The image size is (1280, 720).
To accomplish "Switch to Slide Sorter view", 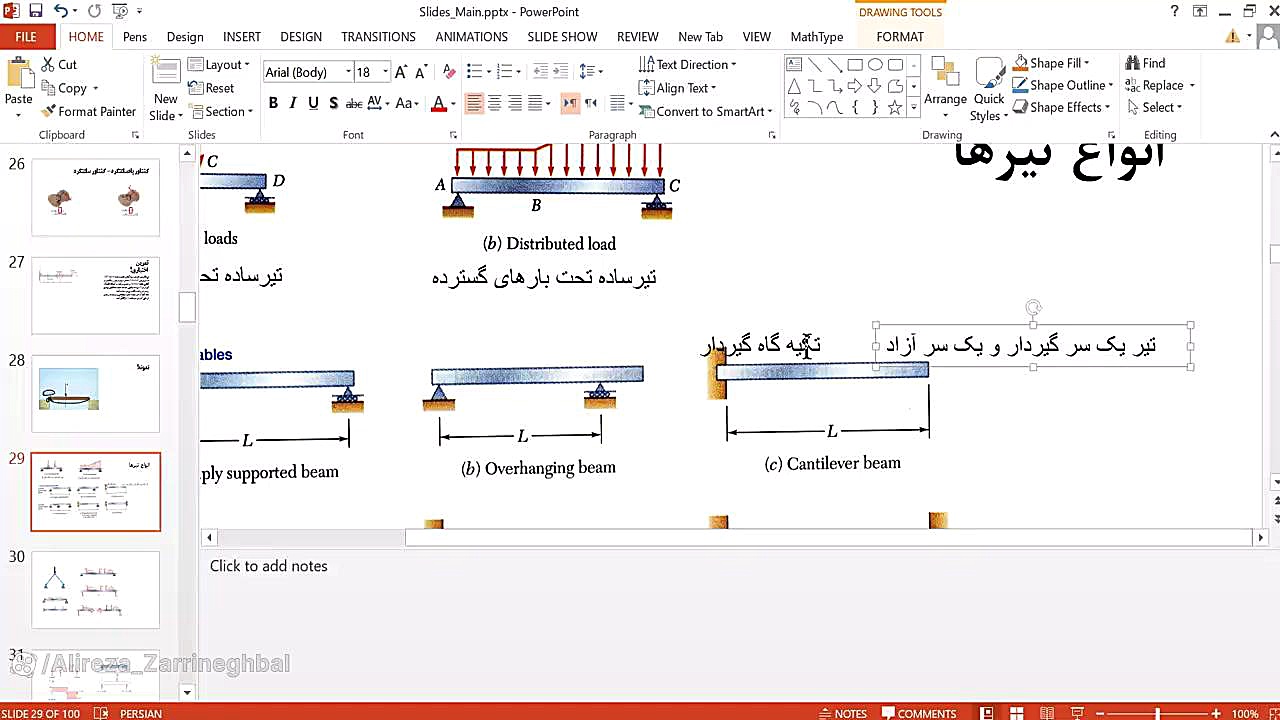I will [x=1016, y=713].
